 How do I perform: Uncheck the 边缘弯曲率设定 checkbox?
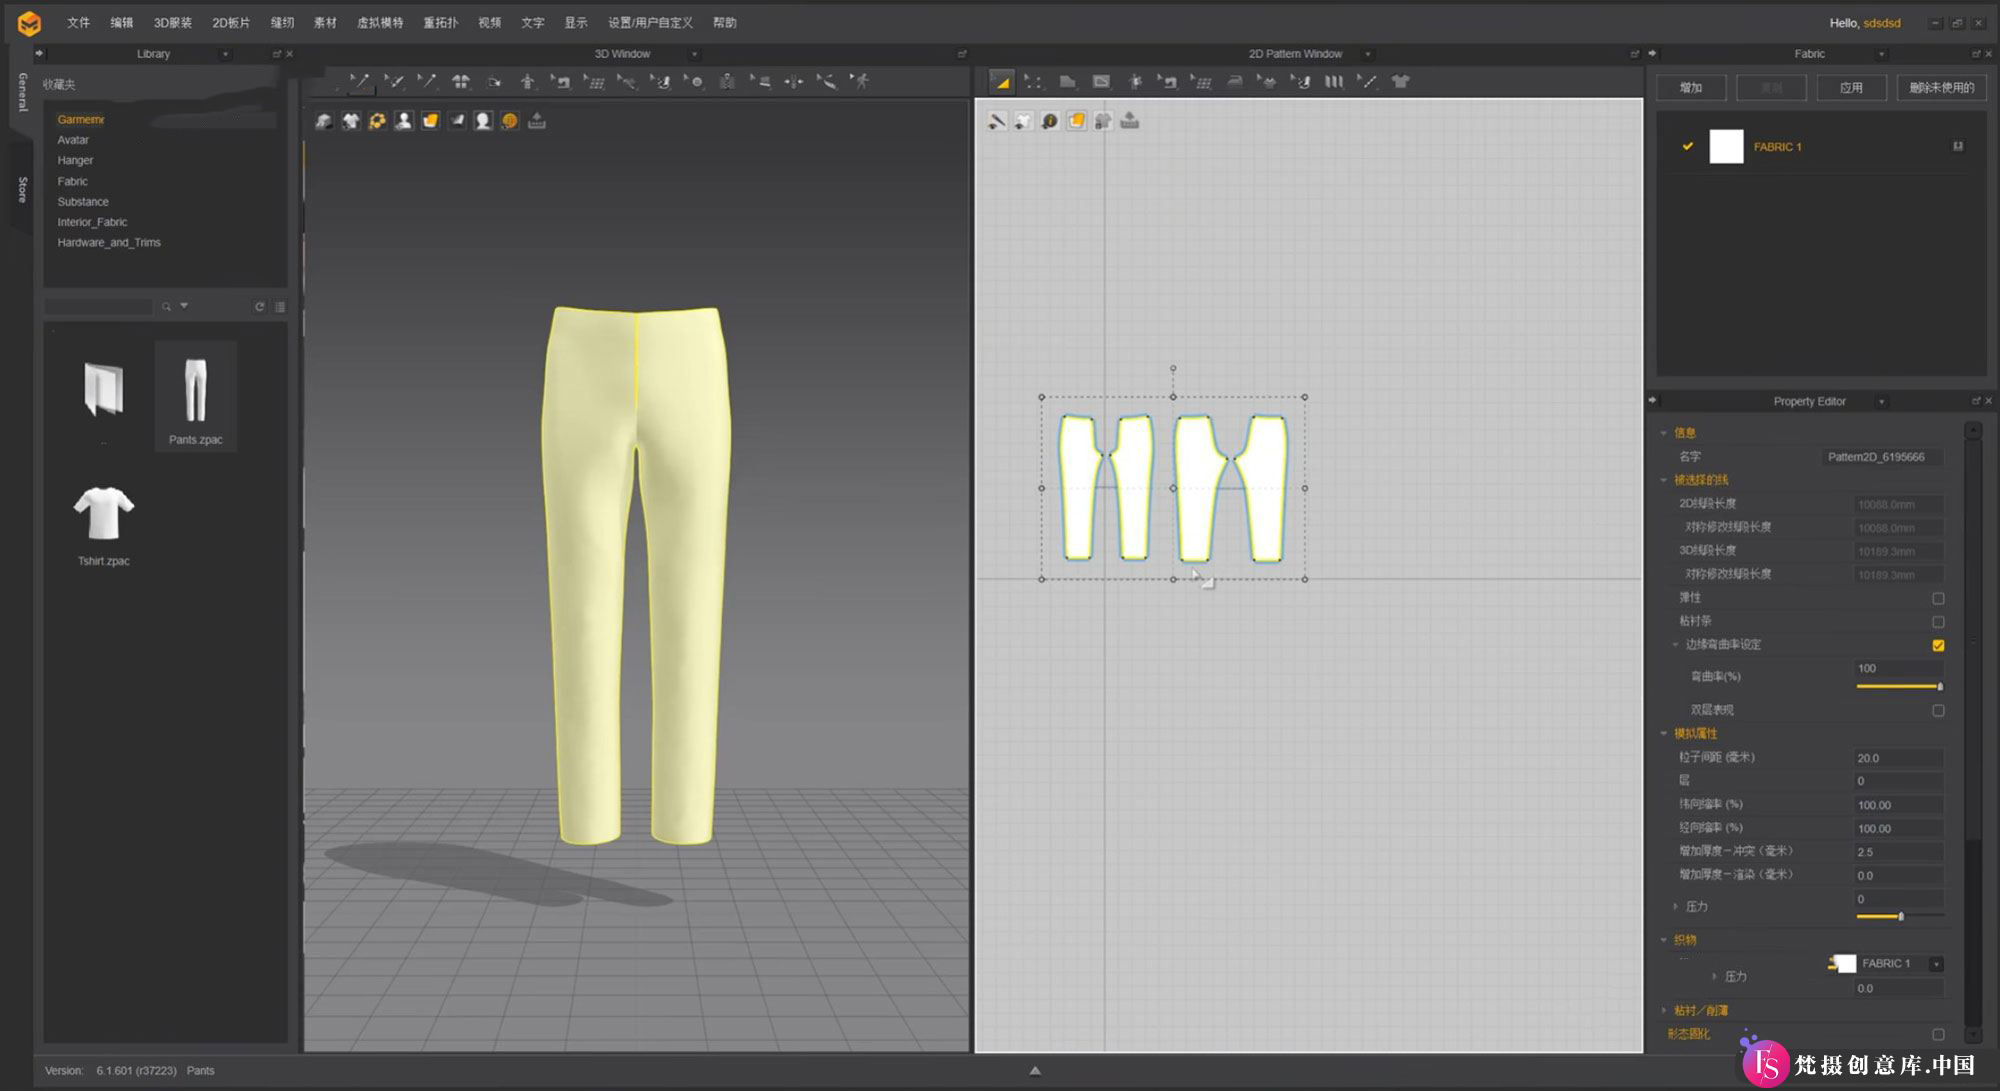coord(1938,645)
